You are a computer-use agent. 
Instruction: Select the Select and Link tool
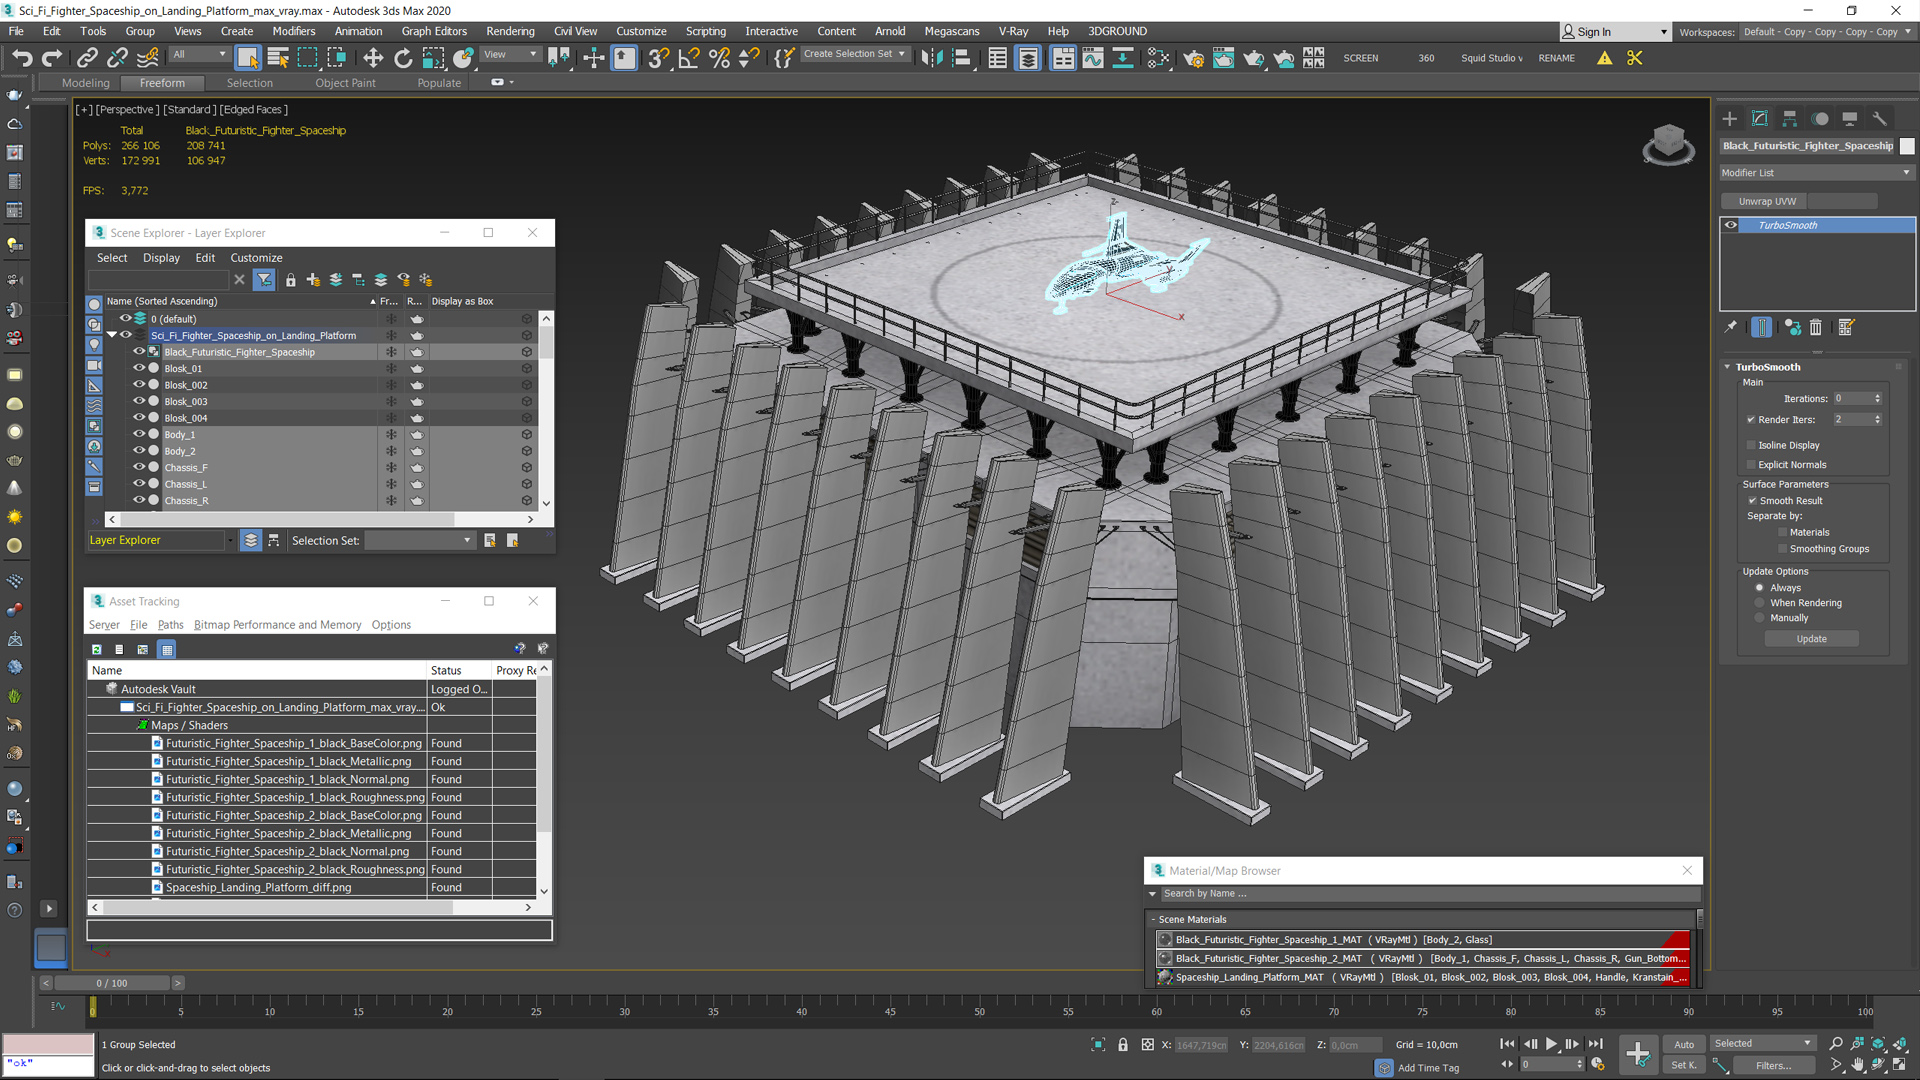pyautogui.click(x=87, y=58)
